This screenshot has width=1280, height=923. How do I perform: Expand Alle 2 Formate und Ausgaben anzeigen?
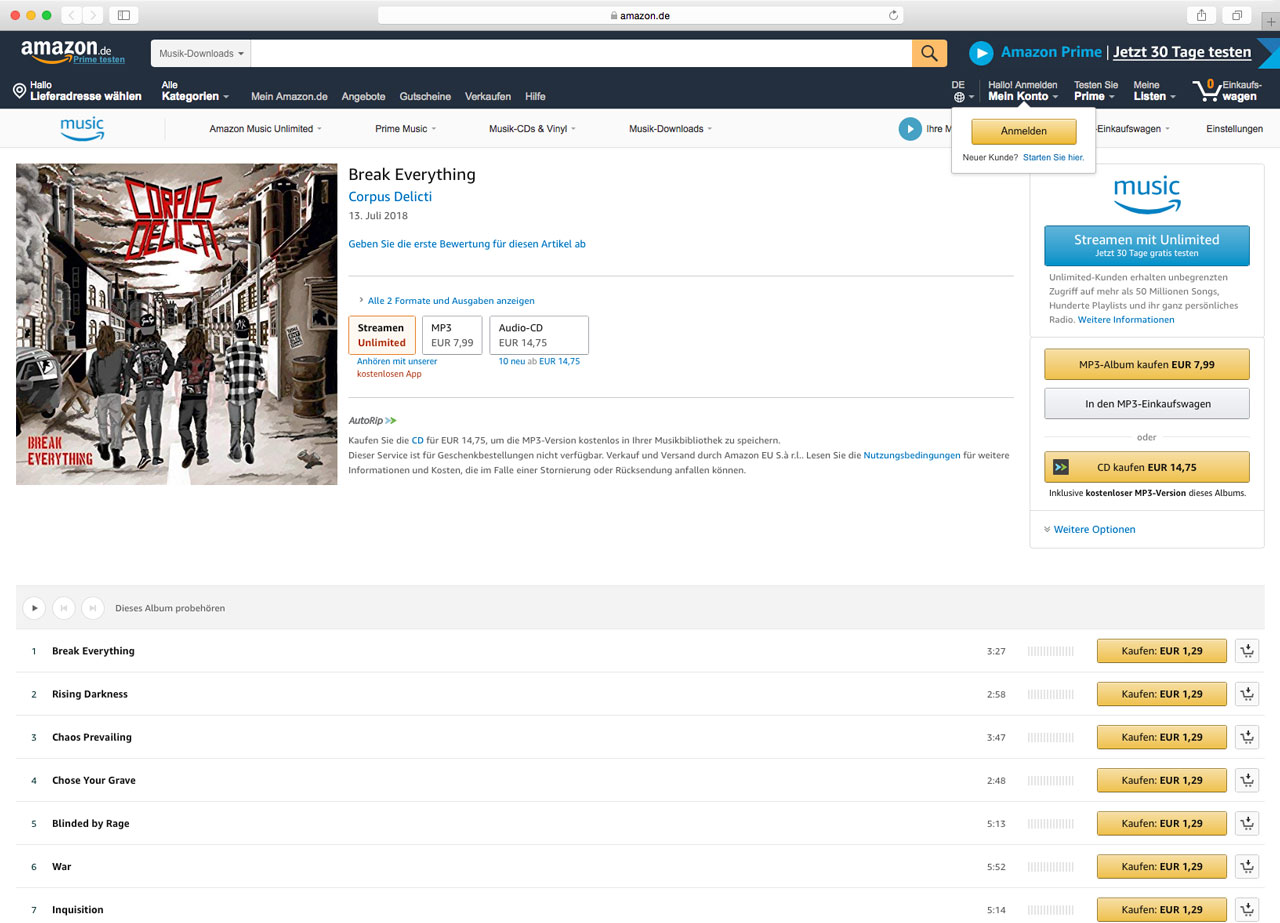pos(446,300)
